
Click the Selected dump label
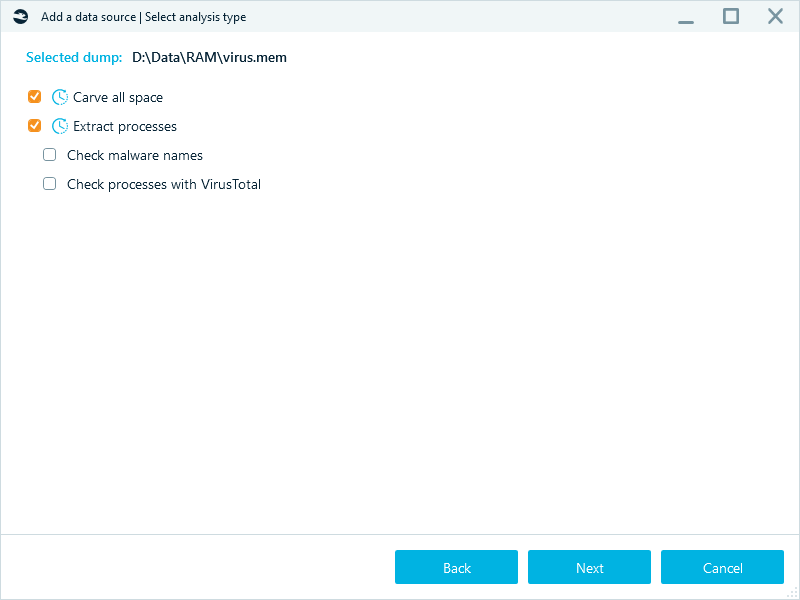pyautogui.click(x=74, y=58)
